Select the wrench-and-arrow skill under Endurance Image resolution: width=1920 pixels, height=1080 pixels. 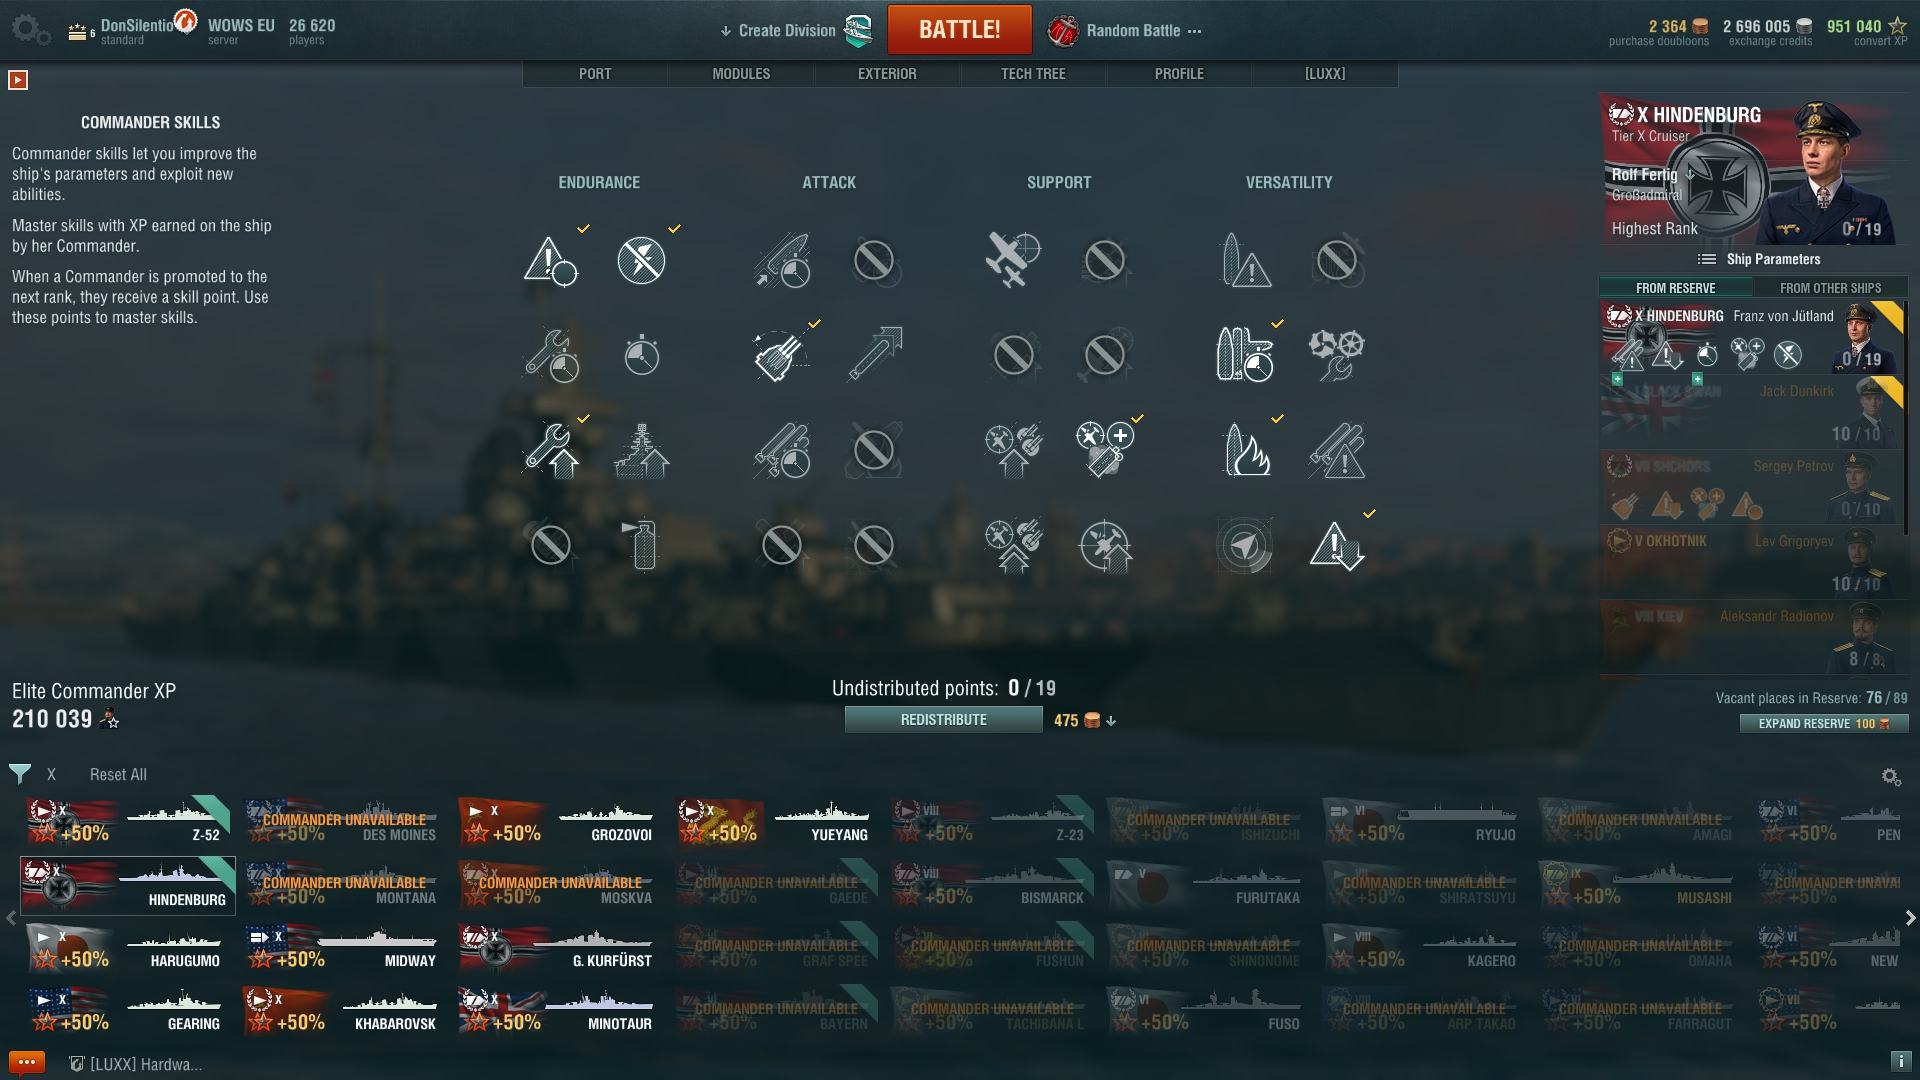(550, 450)
